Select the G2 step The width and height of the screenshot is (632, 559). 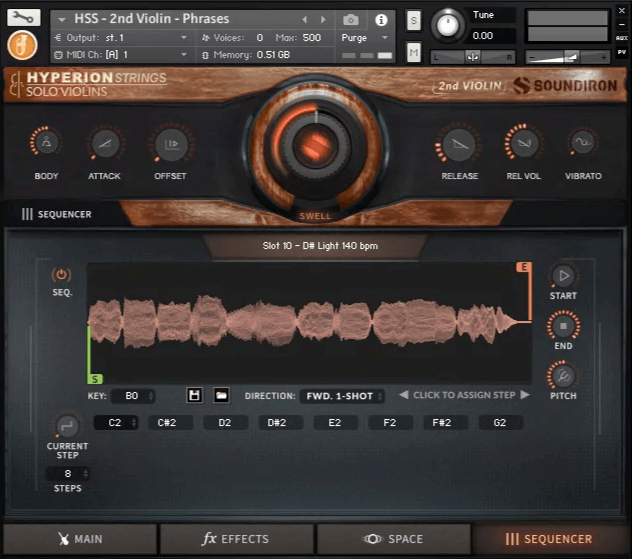500,423
